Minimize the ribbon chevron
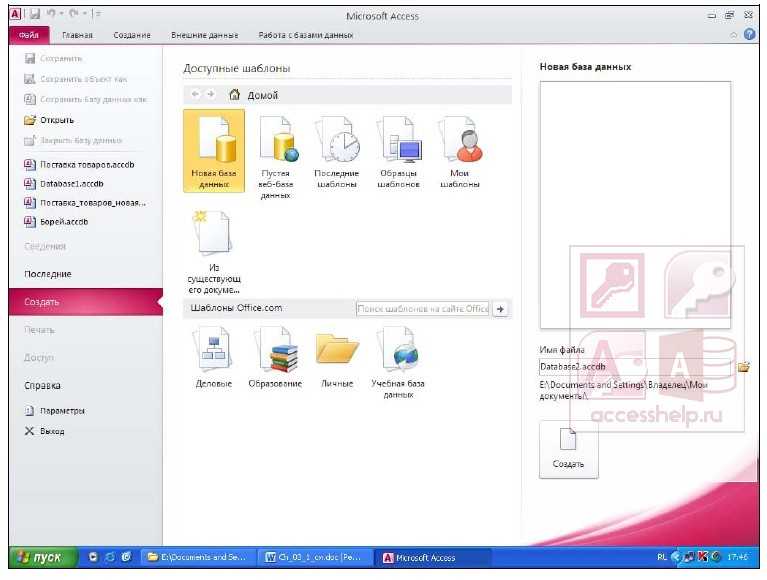The width and height of the screenshot is (767, 580). [x=733, y=35]
